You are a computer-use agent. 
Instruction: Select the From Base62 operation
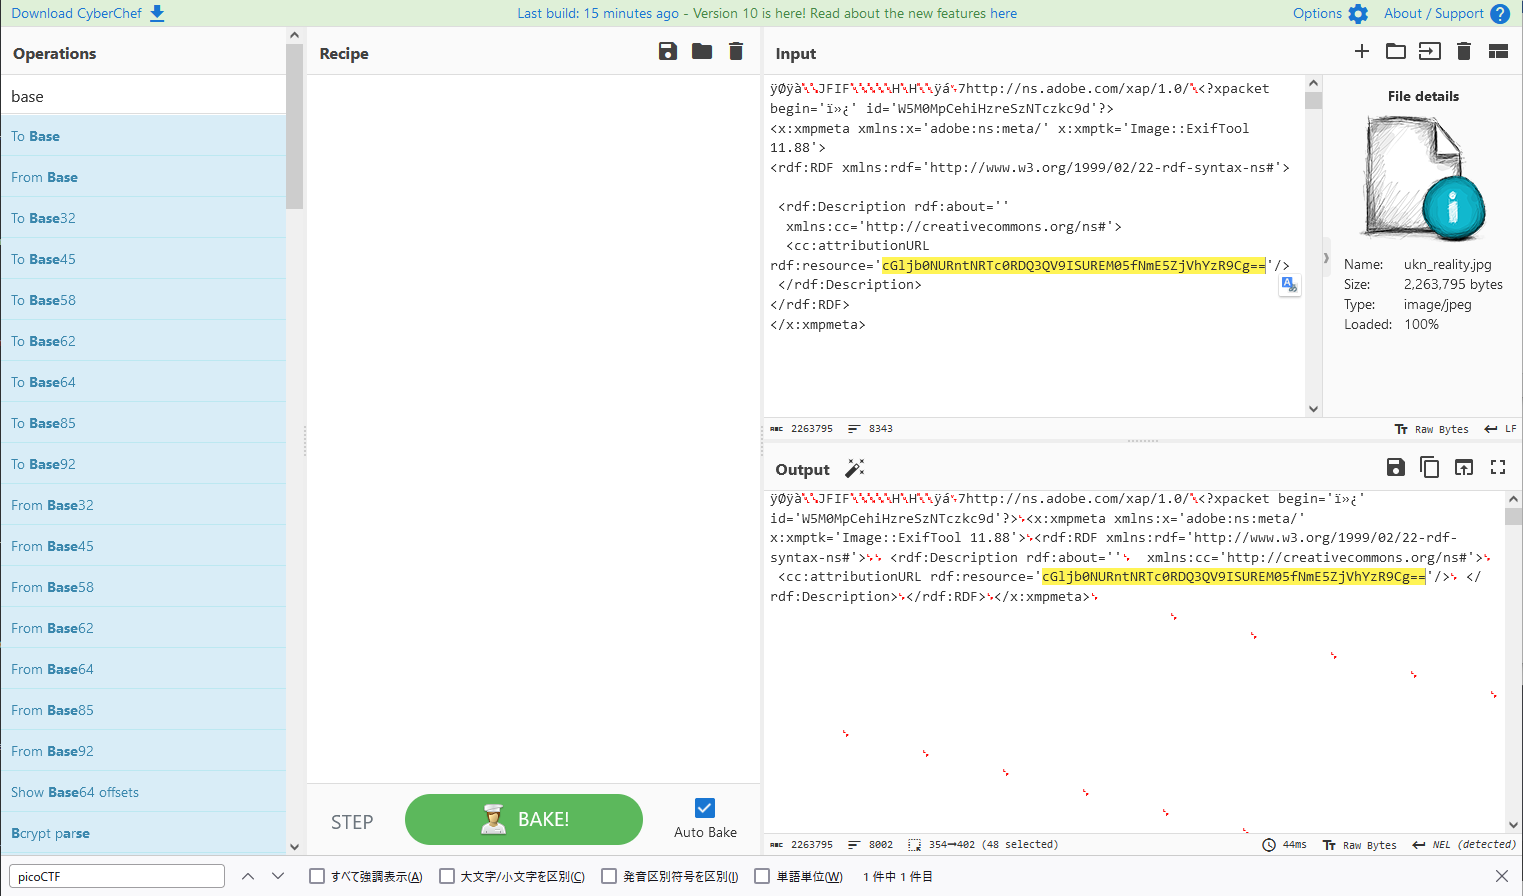[x=143, y=628]
